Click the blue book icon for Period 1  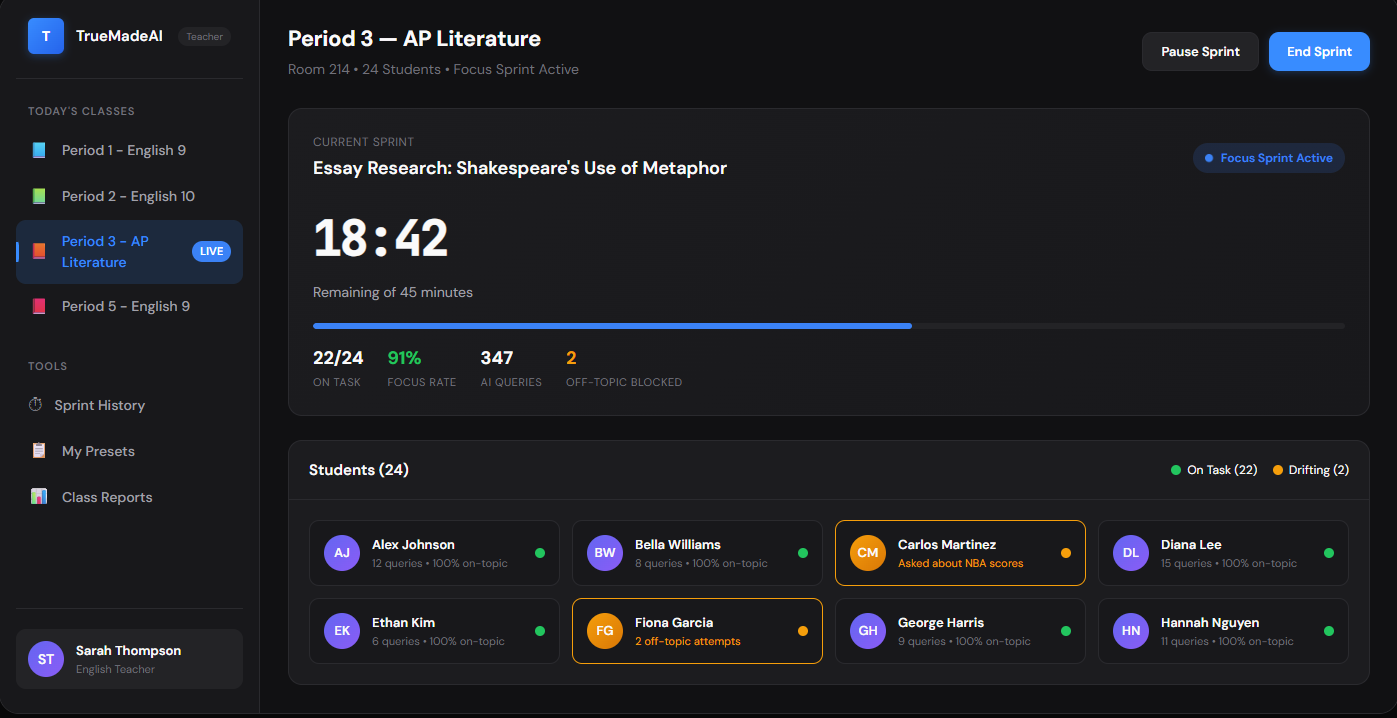point(39,150)
